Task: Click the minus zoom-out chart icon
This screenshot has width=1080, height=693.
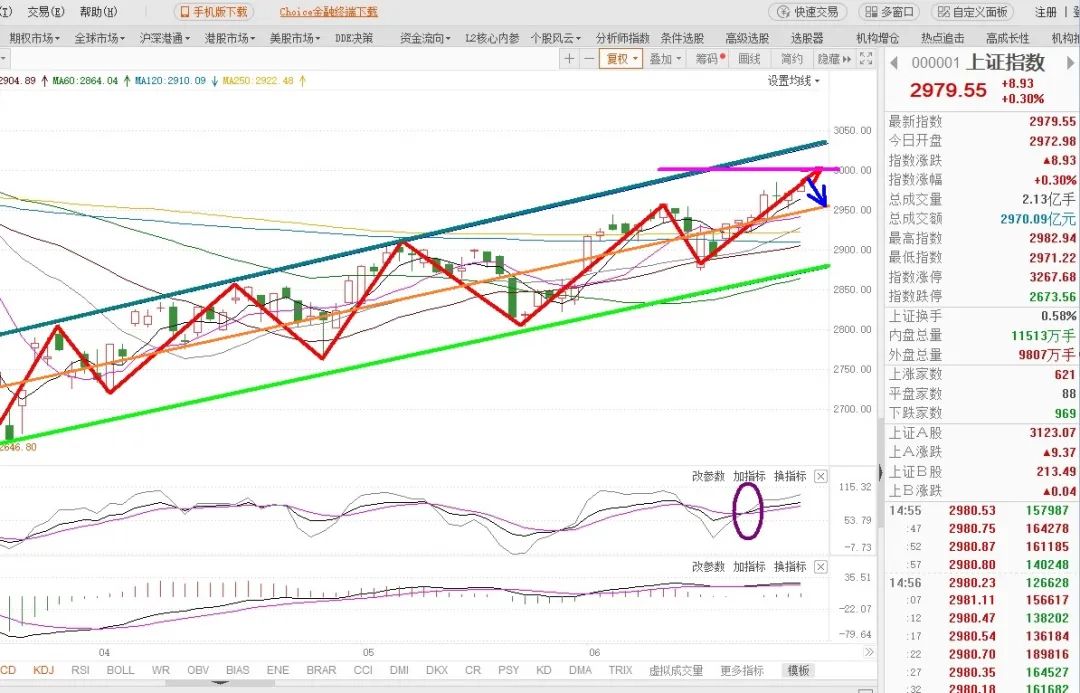Action: [x=589, y=59]
